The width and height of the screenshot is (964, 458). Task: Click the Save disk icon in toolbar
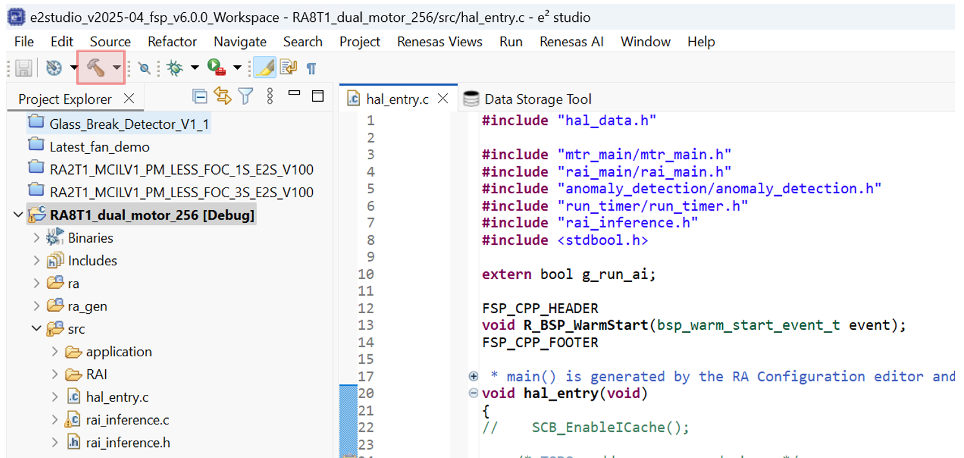23,68
